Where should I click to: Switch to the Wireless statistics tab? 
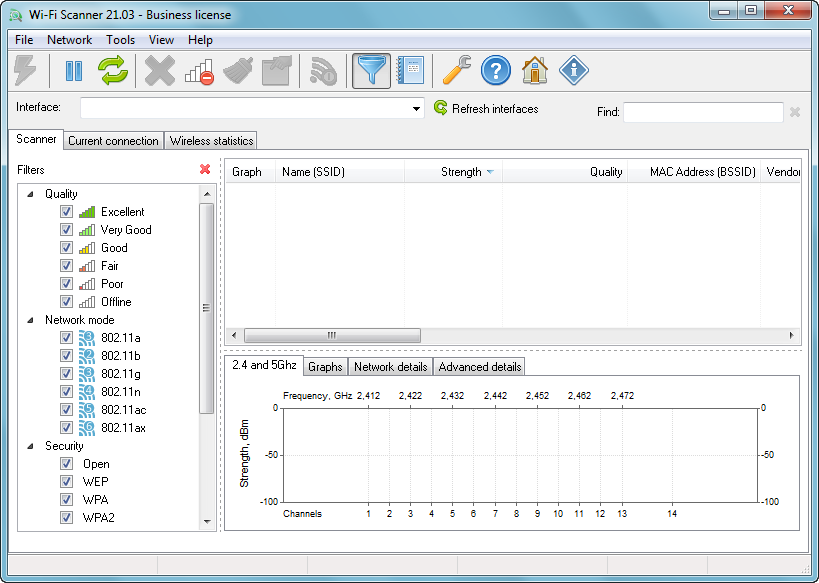tap(212, 141)
